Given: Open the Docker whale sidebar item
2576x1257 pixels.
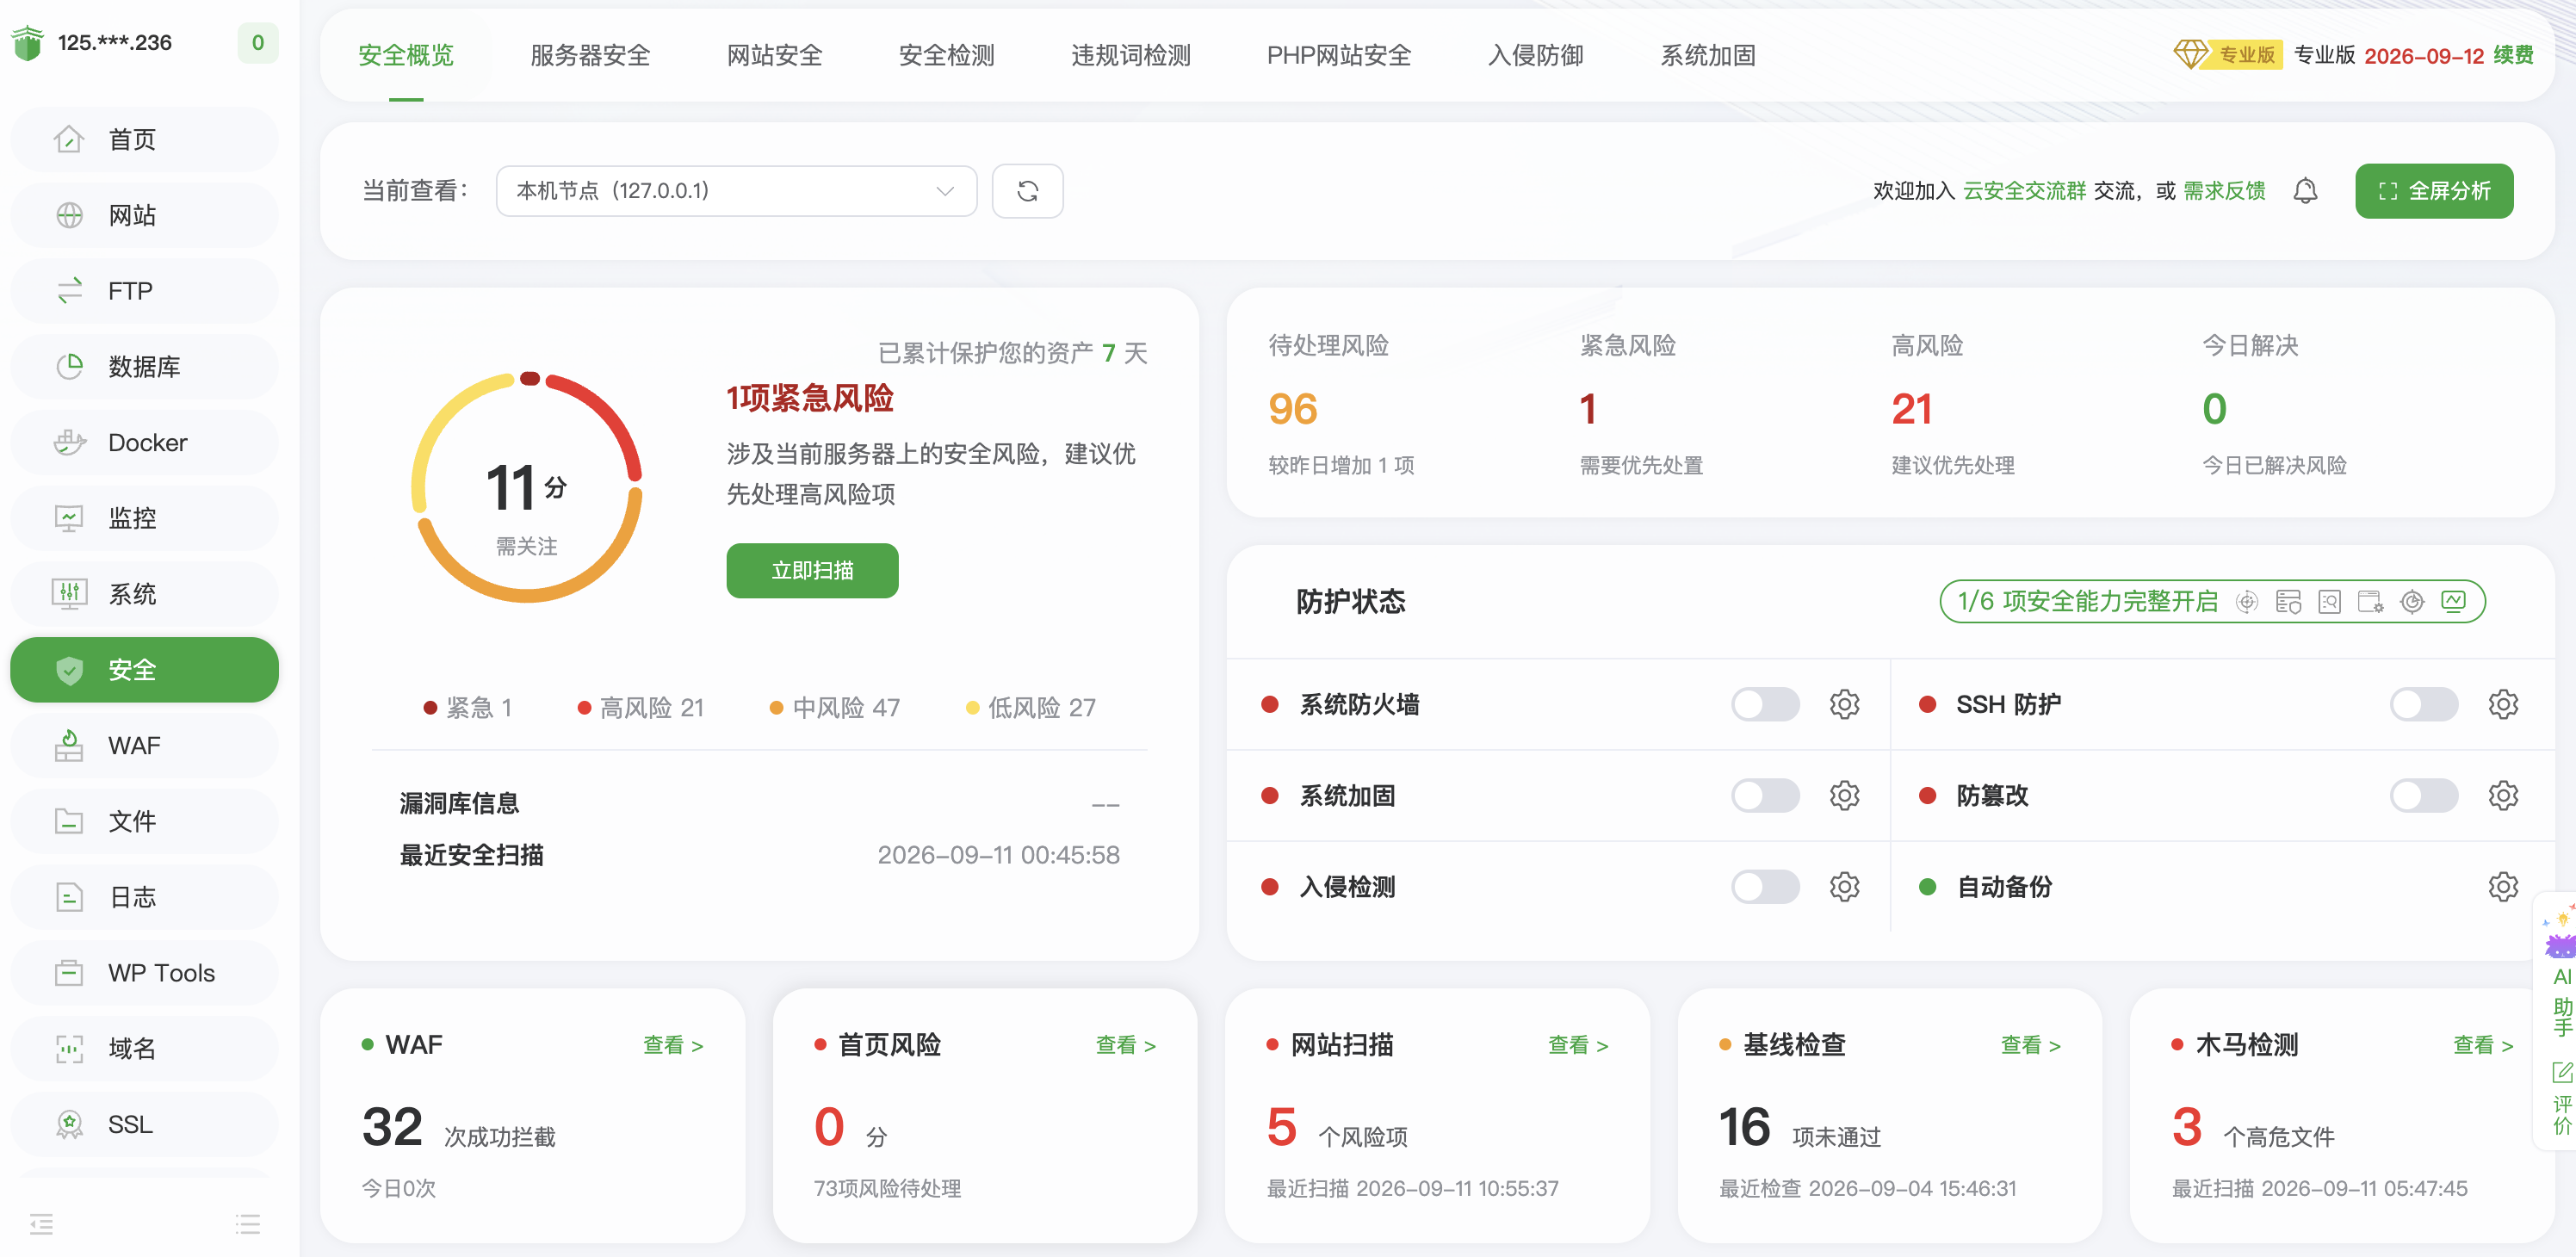Looking at the screenshot, I should click(144, 442).
